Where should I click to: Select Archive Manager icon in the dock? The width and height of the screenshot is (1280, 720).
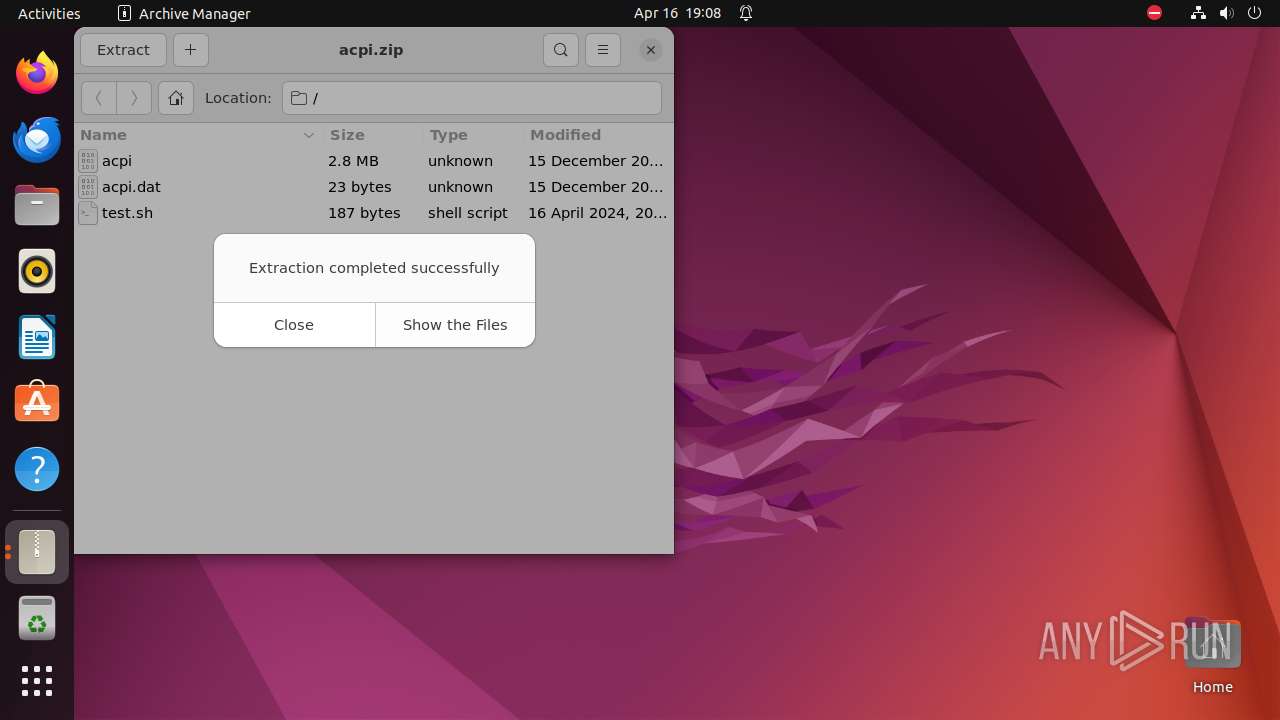37,552
